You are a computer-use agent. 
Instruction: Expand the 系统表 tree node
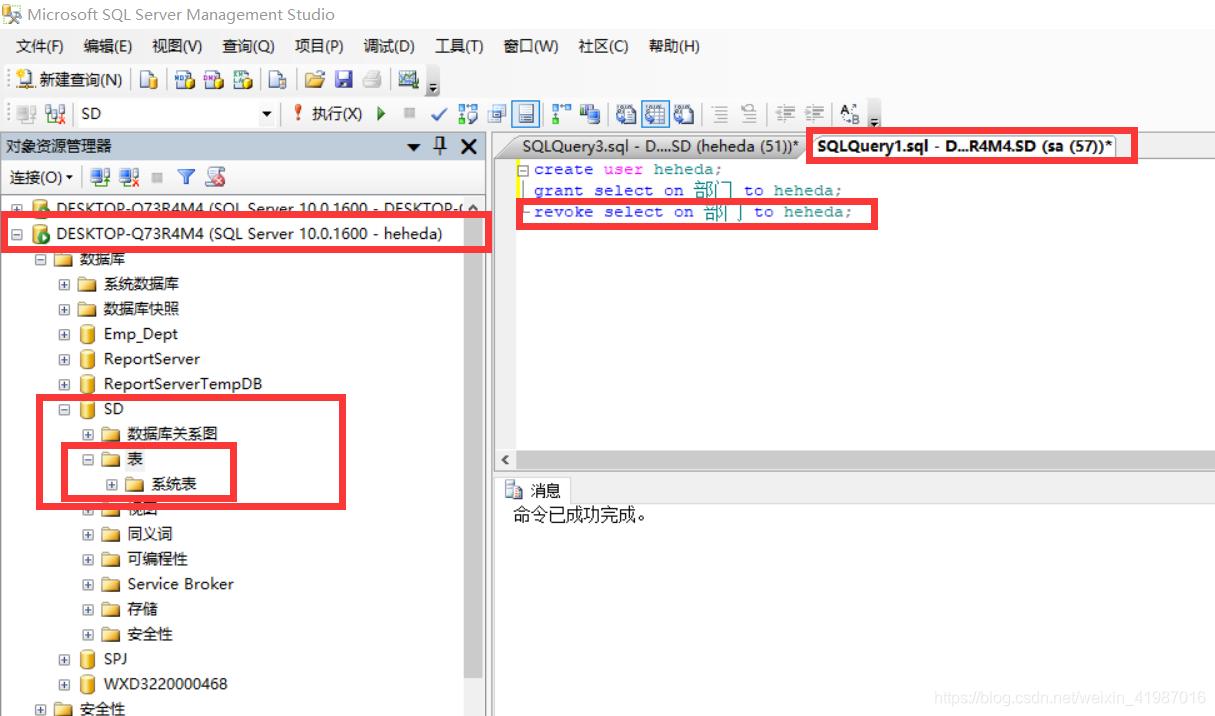(x=113, y=483)
